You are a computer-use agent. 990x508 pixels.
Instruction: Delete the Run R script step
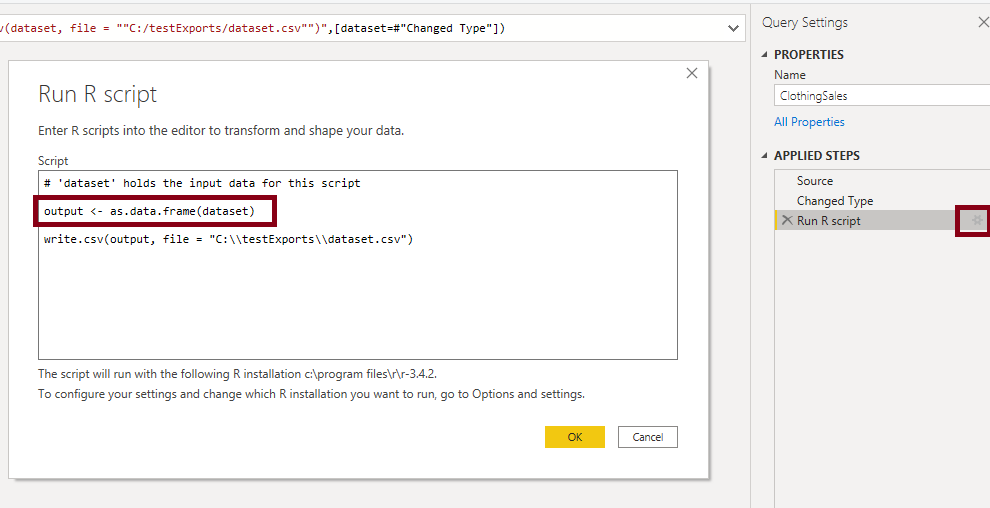787,220
